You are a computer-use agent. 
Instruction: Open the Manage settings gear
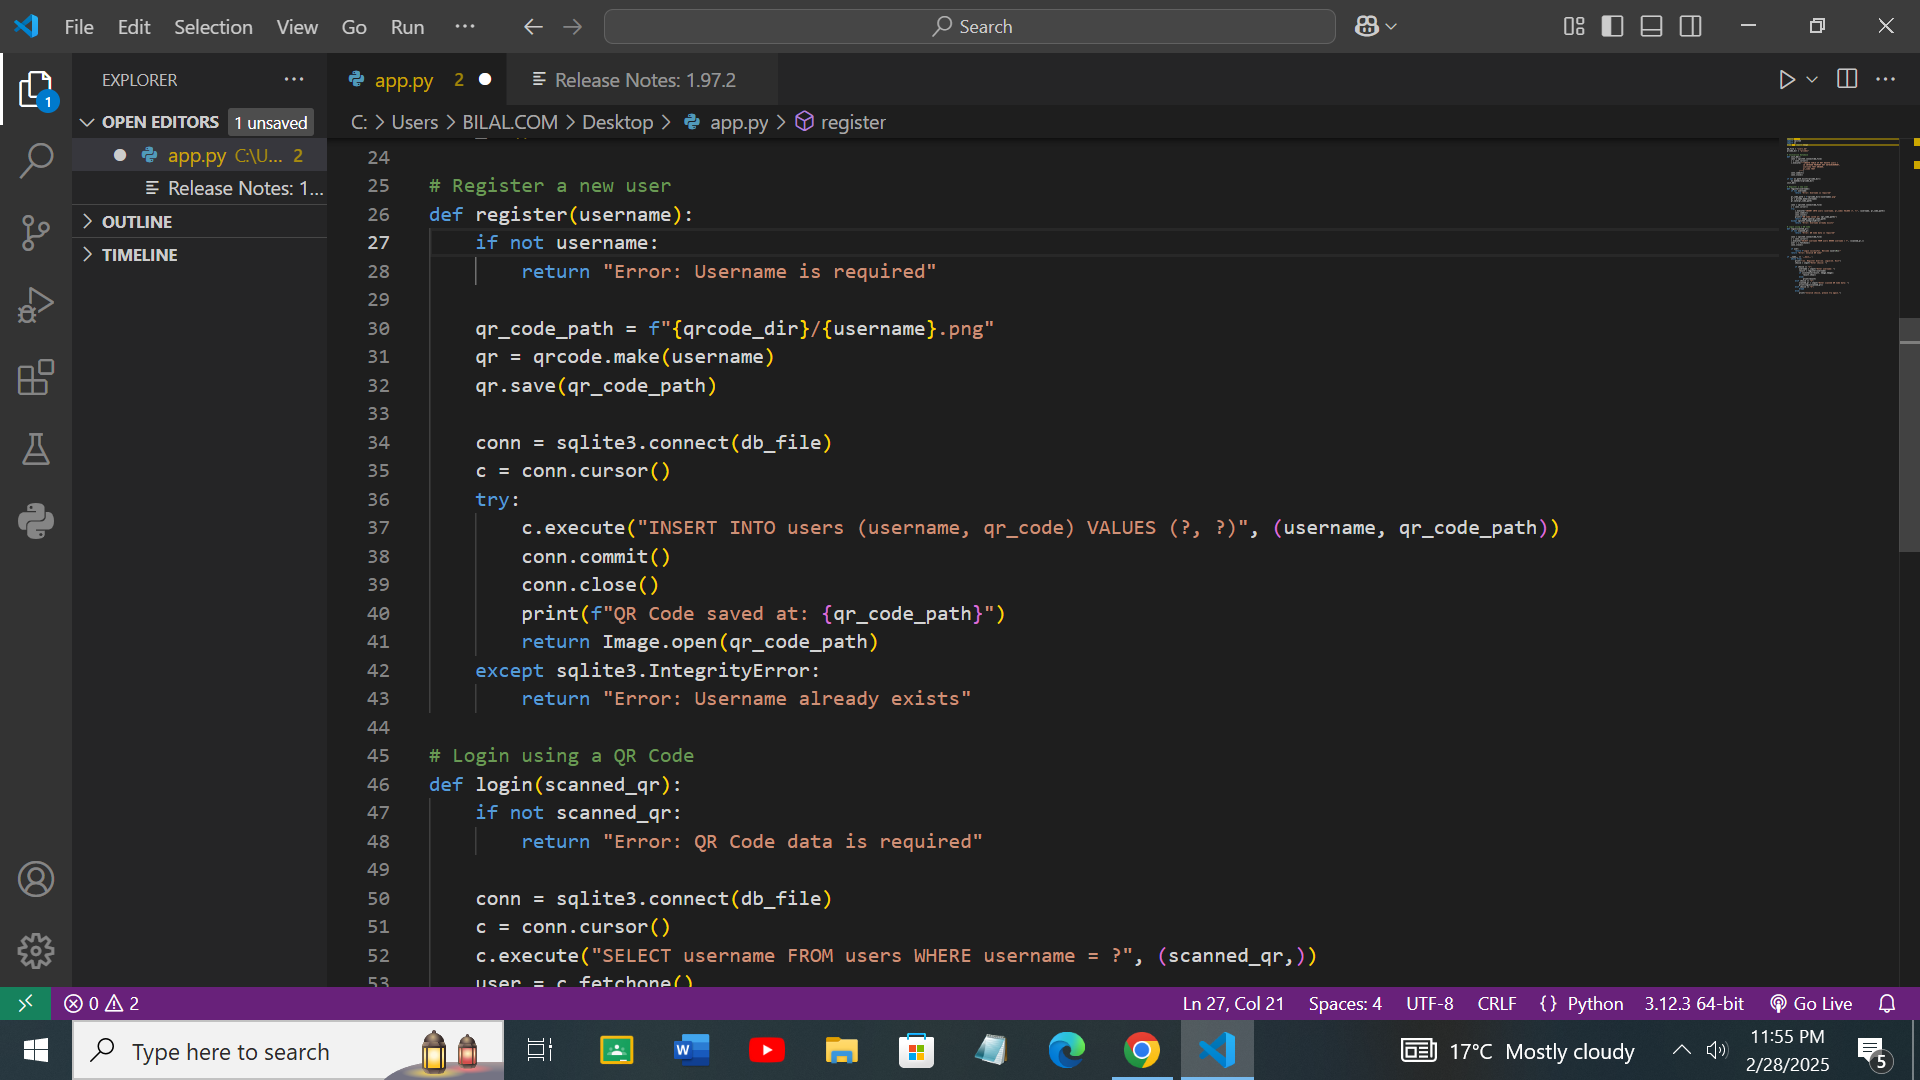(36, 951)
